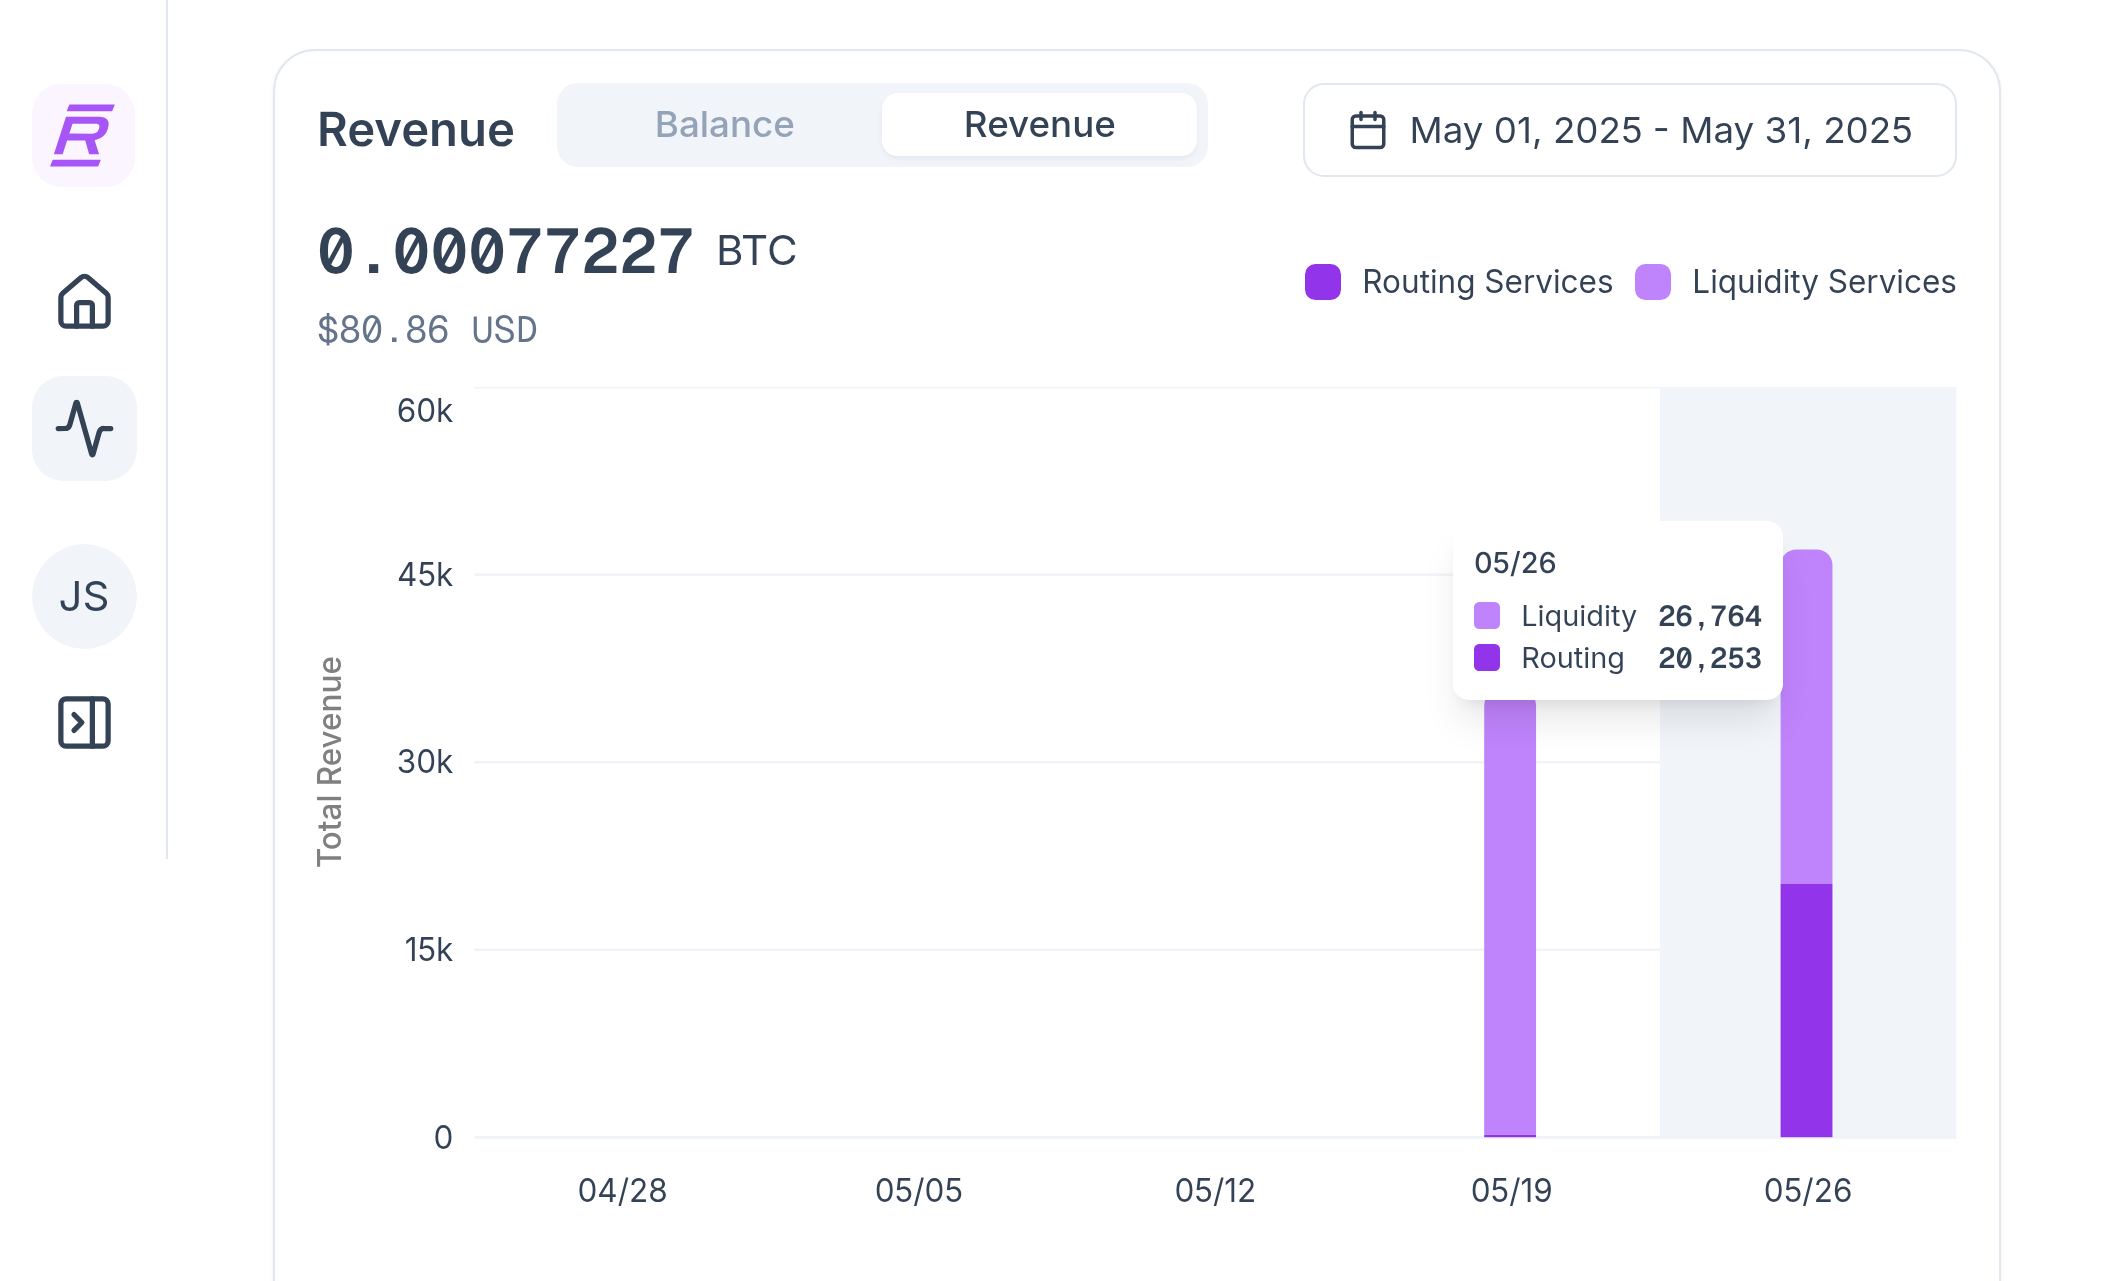Click the $80.86 USD value
The image size is (2106, 1281).
pos(427,330)
